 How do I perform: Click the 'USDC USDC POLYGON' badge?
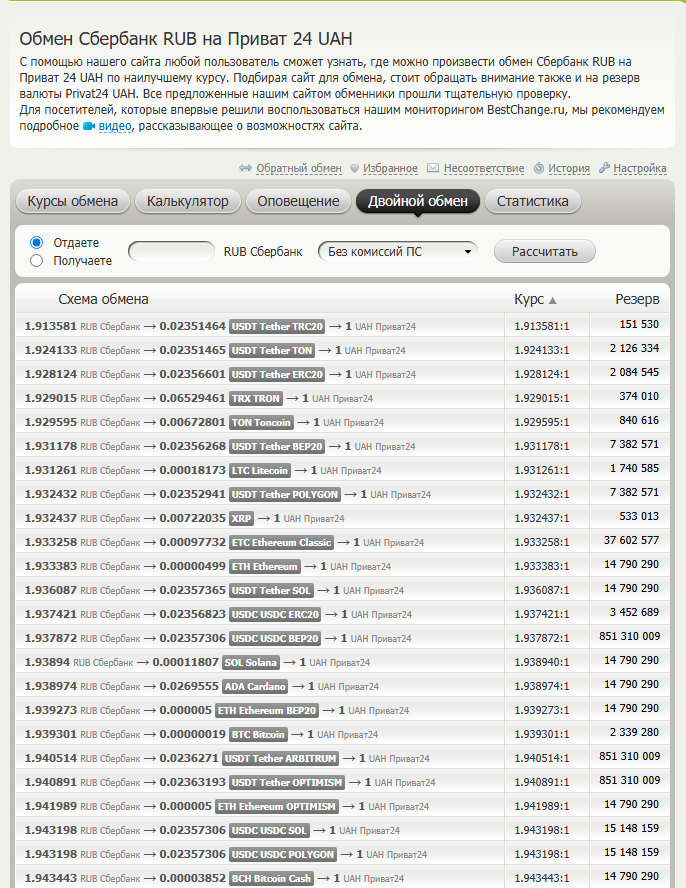pos(283,854)
